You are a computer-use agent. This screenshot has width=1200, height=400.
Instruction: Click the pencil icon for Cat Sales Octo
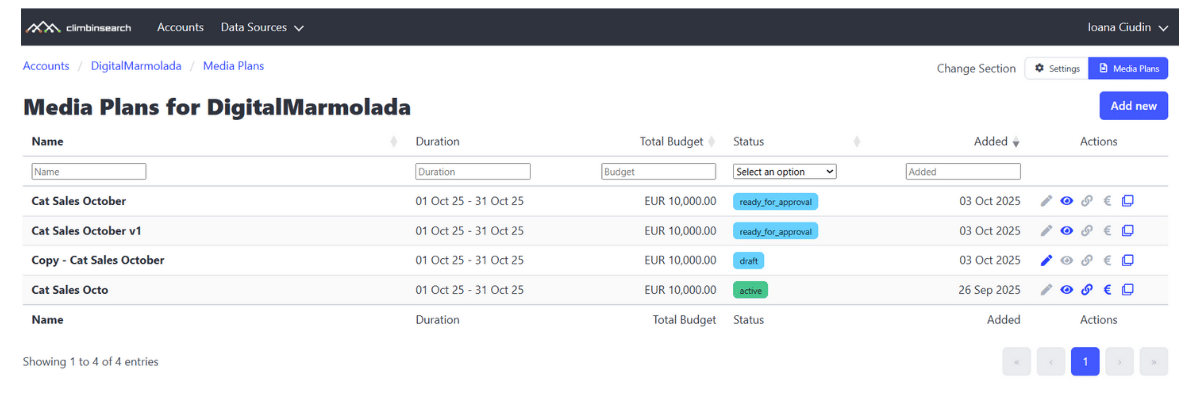(x=1046, y=290)
